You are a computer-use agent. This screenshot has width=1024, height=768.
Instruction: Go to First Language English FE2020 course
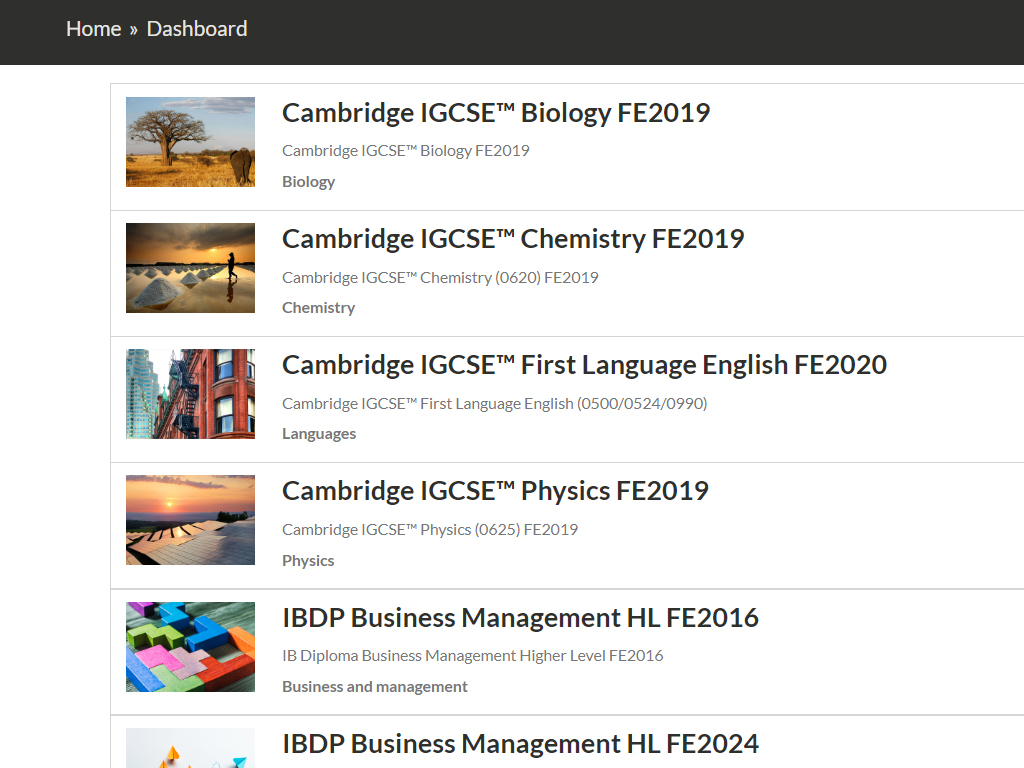[584, 365]
